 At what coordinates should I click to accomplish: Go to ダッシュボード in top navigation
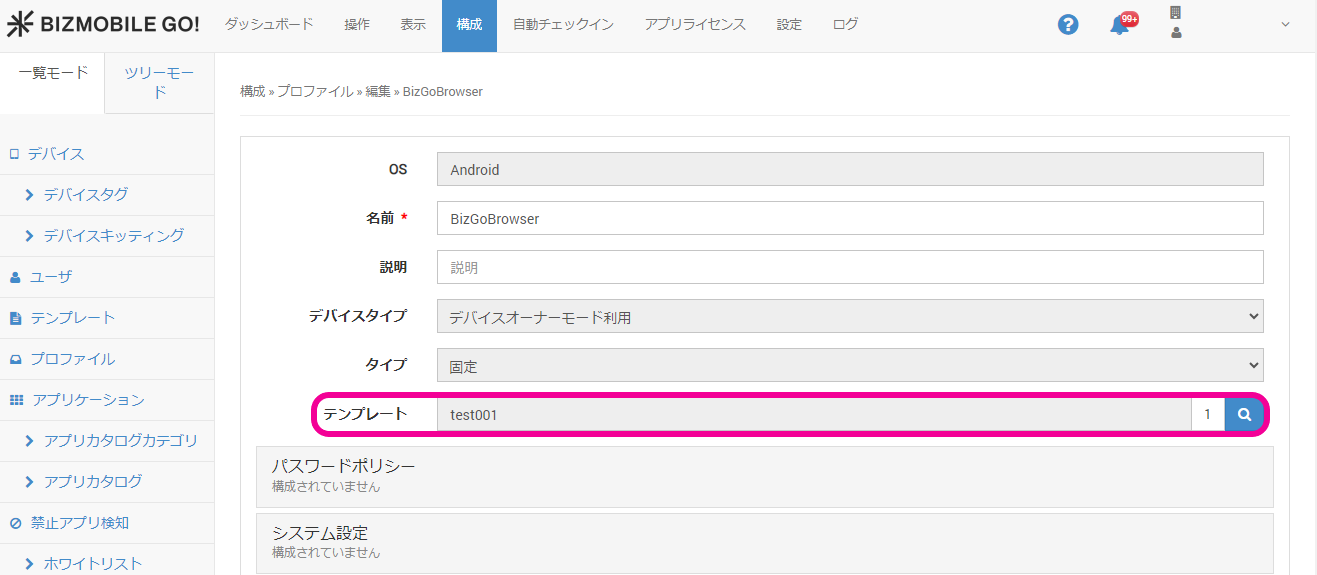tap(268, 25)
